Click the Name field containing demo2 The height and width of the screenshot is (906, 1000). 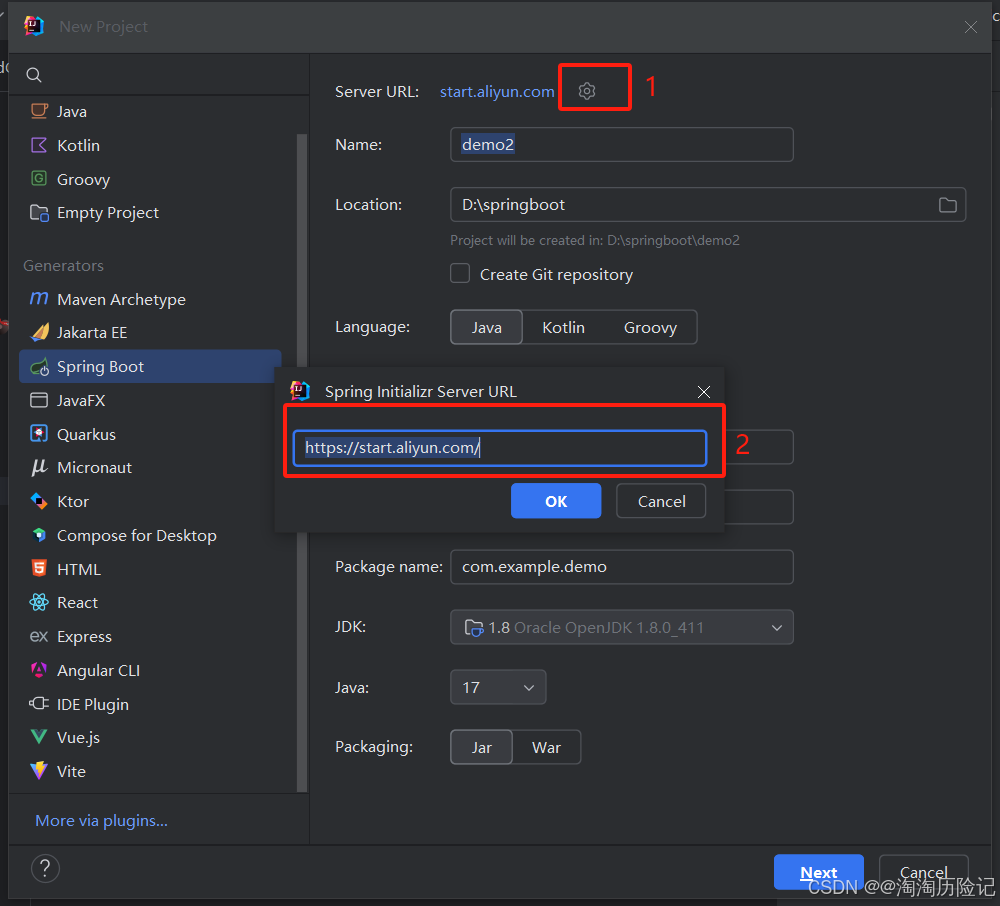(622, 145)
